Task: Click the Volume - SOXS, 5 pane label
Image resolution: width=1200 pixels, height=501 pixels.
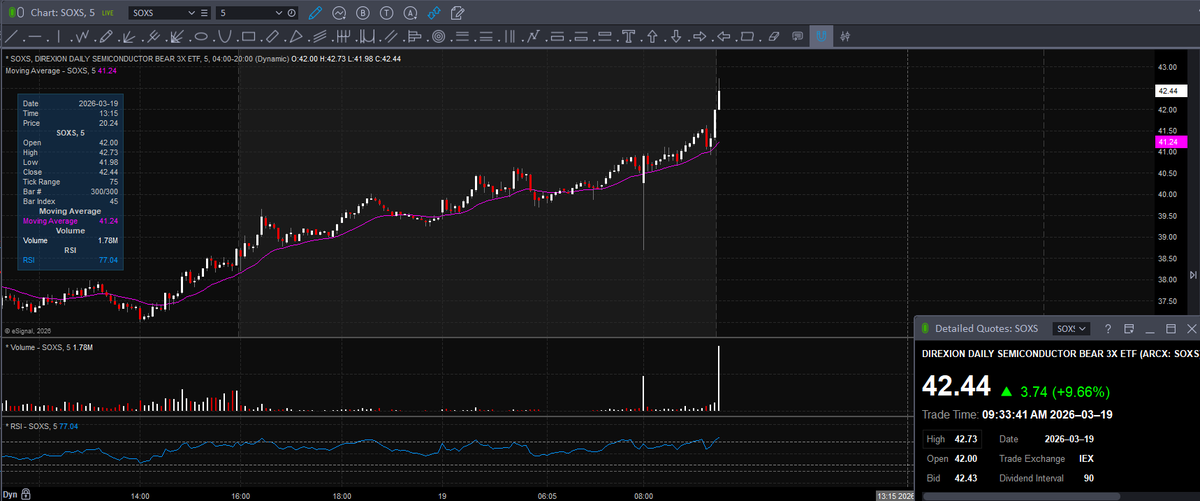Action: [x=40, y=347]
